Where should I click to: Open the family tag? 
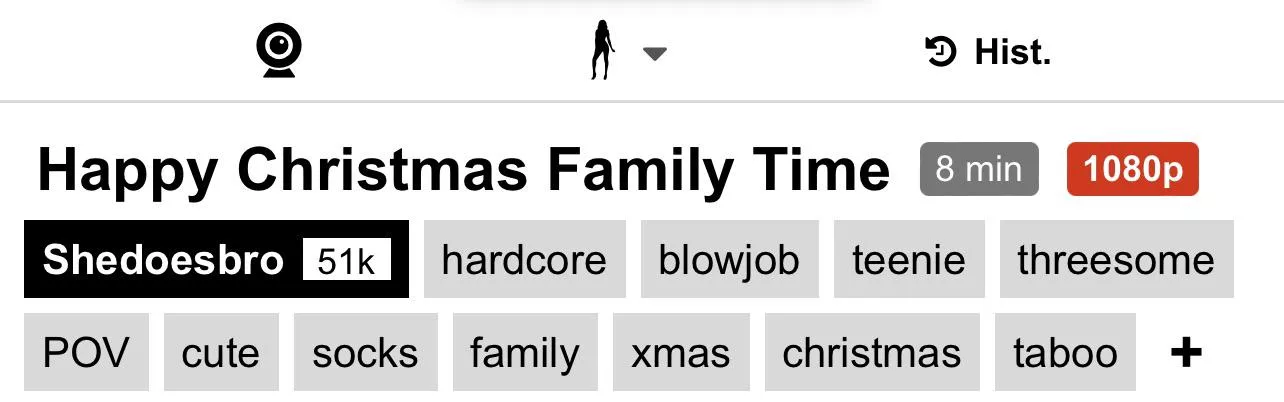tap(524, 353)
